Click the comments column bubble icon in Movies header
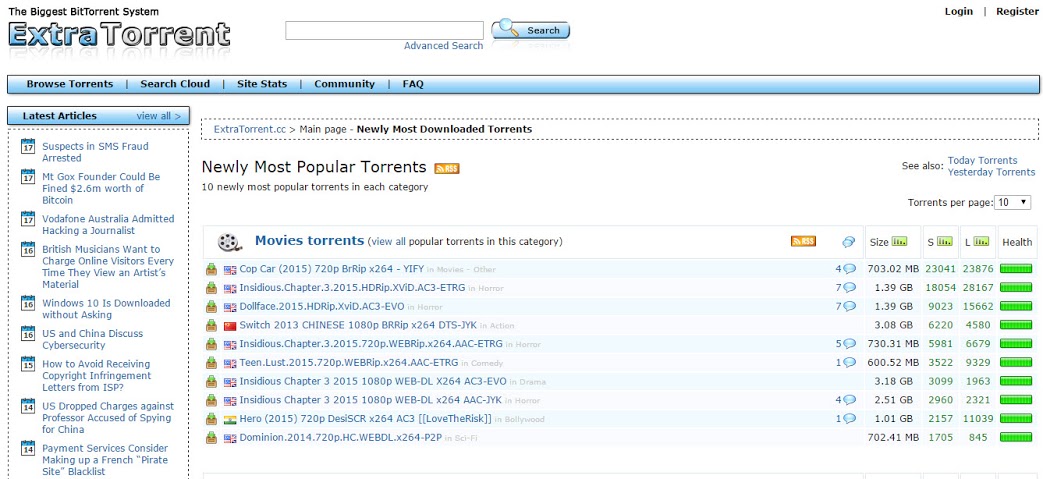Viewport: 1043px width, 479px height. pyautogui.click(x=848, y=242)
